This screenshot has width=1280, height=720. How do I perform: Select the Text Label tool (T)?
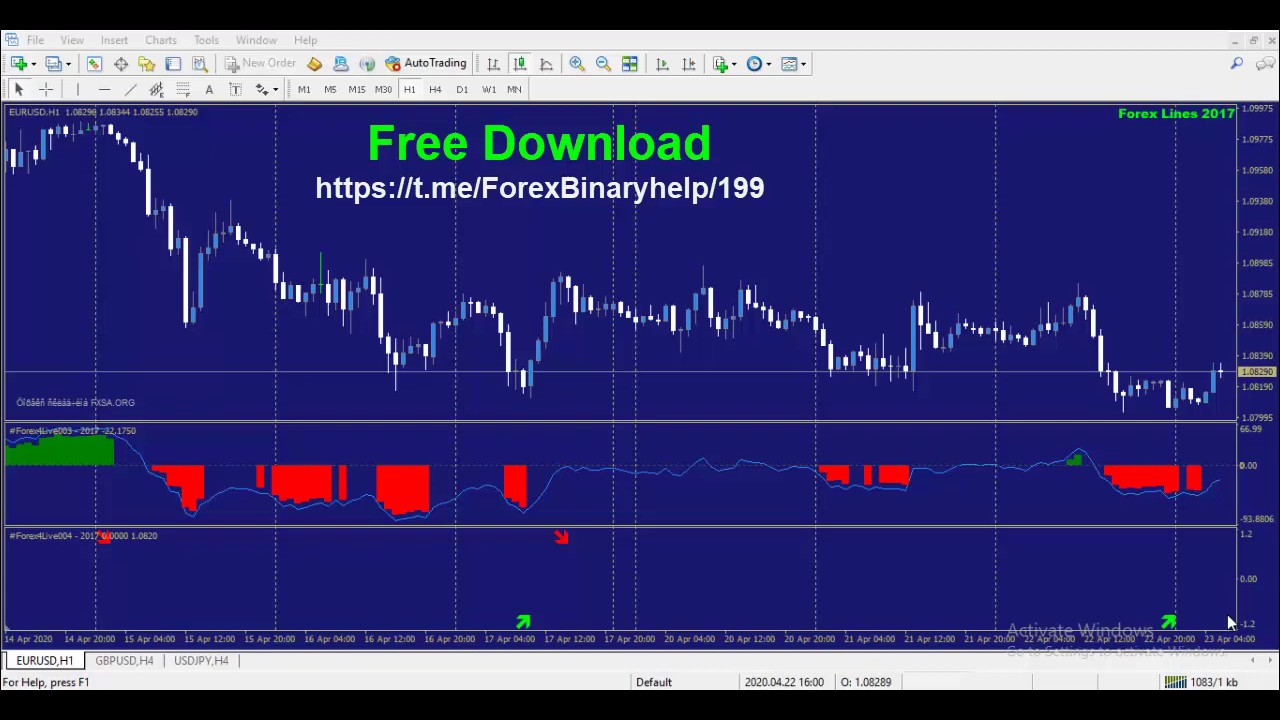(x=235, y=90)
